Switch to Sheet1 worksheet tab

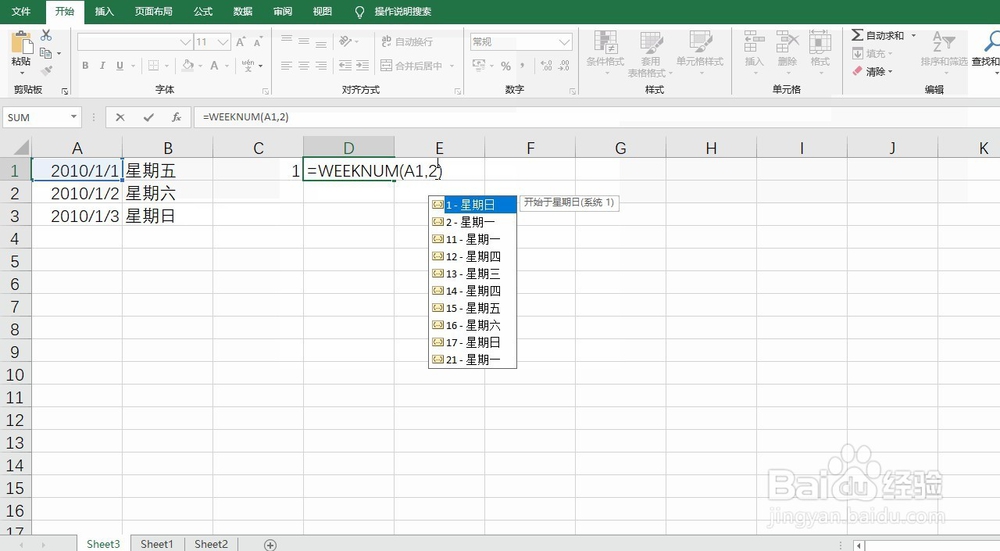pyautogui.click(x=157, y=544)
